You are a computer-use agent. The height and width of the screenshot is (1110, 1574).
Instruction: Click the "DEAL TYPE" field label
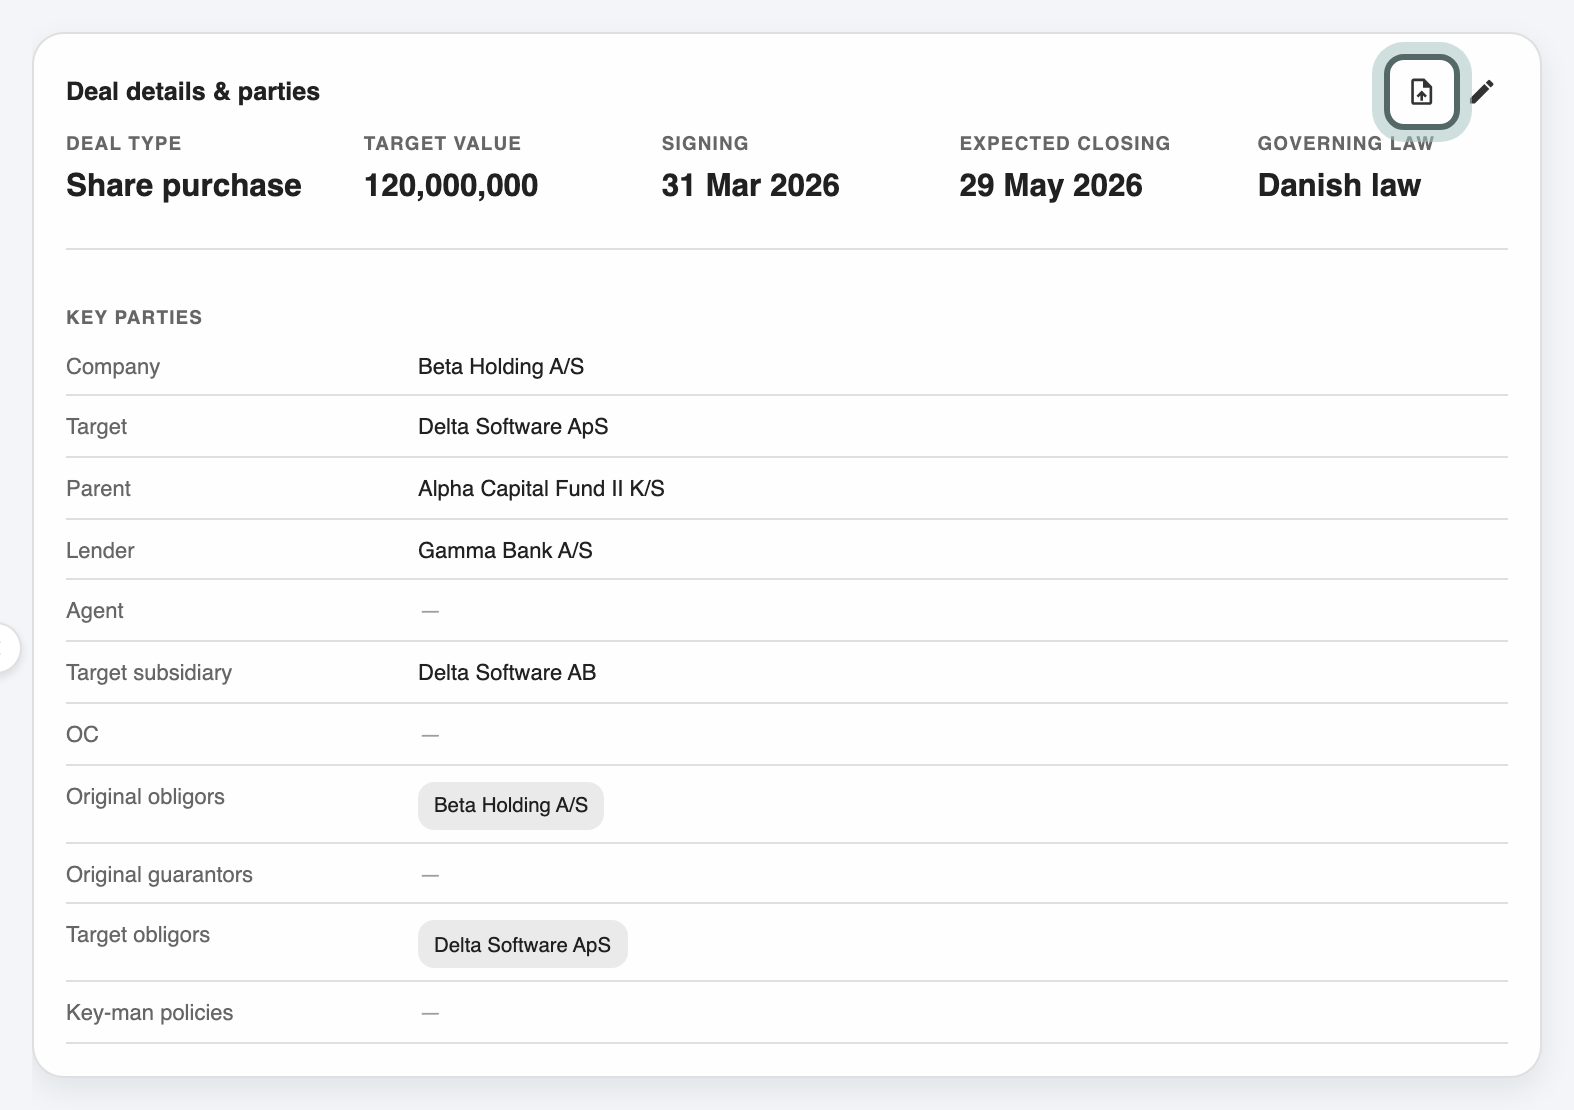coord(124,144)
